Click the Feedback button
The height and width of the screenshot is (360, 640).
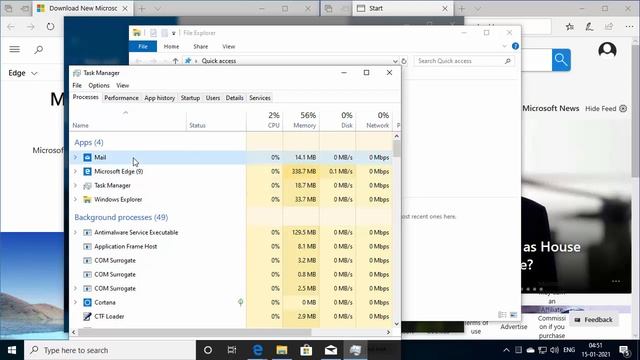pos(594,320)
